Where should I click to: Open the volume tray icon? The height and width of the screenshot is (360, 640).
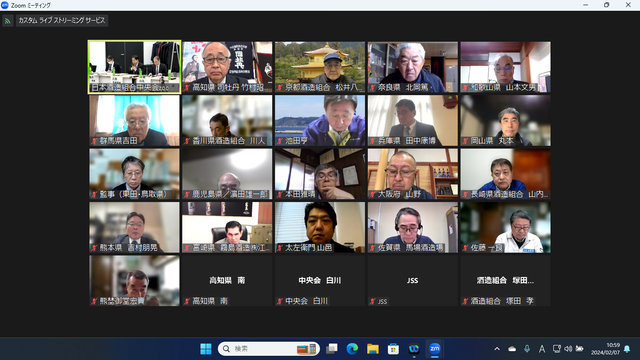point(568,349)
